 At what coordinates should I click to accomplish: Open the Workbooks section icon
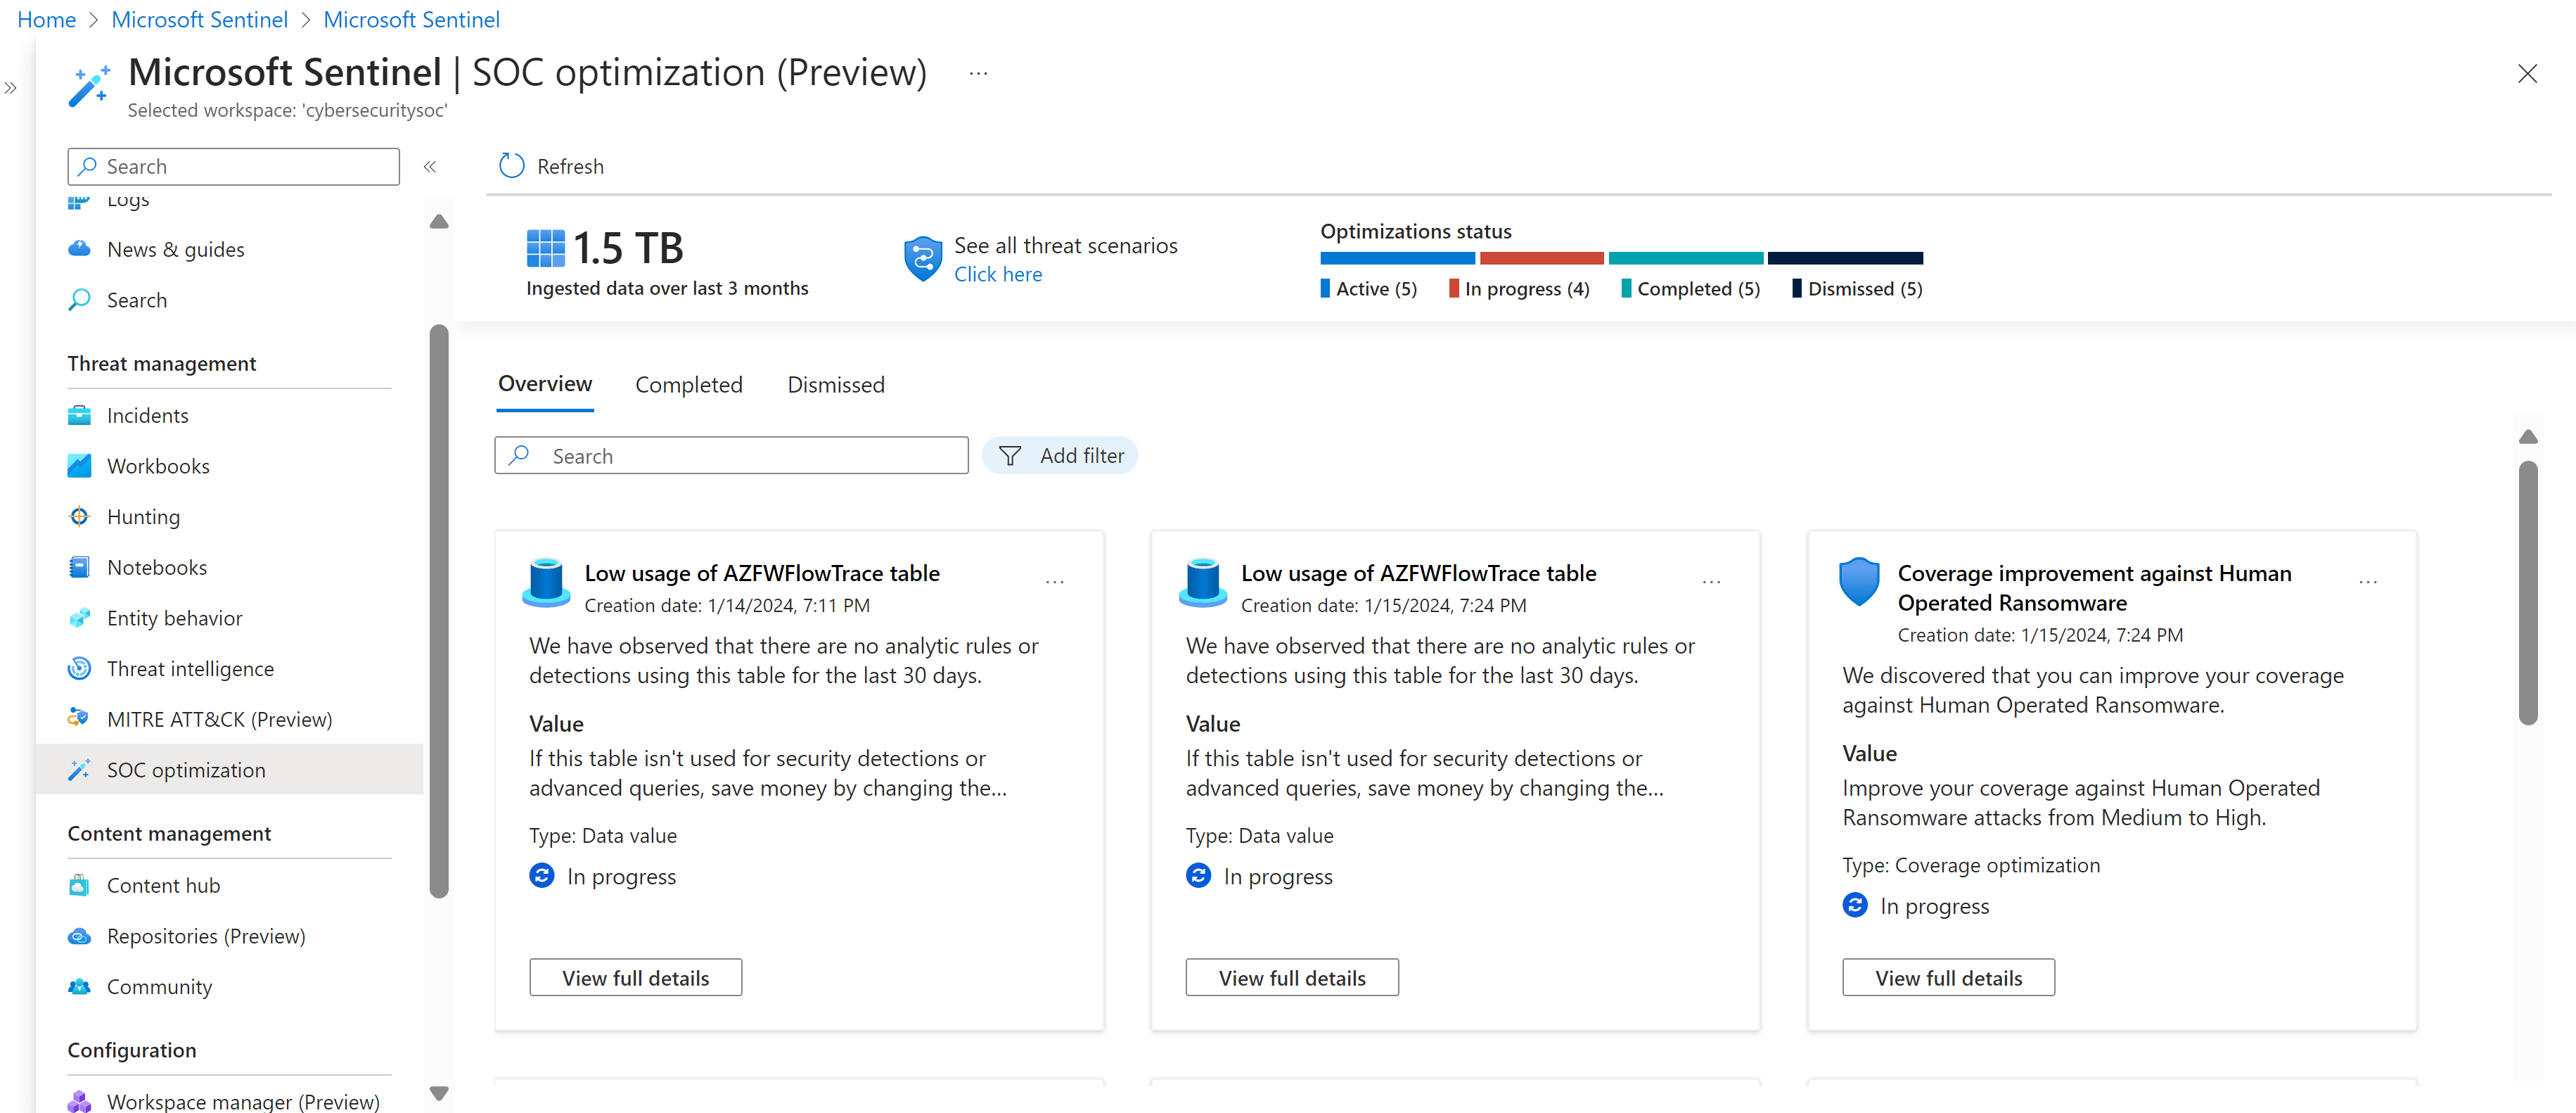[79, 465]
